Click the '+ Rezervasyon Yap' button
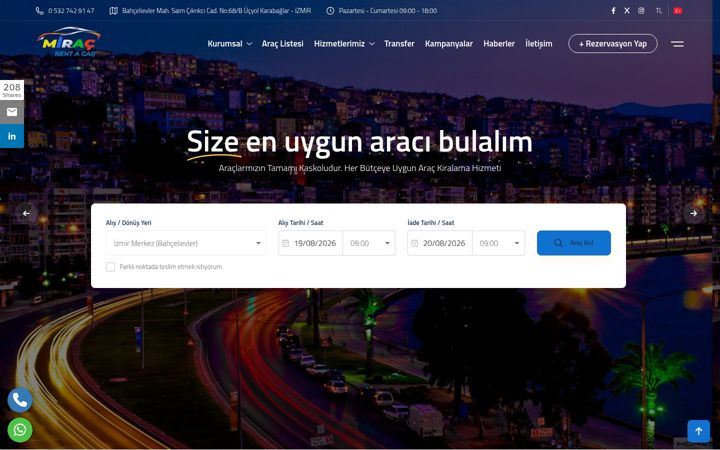The width and height of the screenshot is (720, 450). click(613, 44)
